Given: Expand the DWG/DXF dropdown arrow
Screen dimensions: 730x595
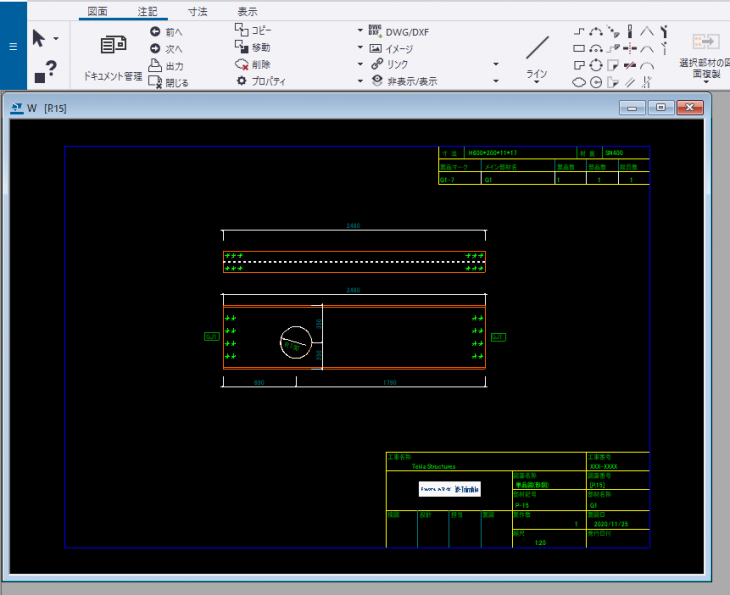Looking at the screenshot, I should coord(360,31).
